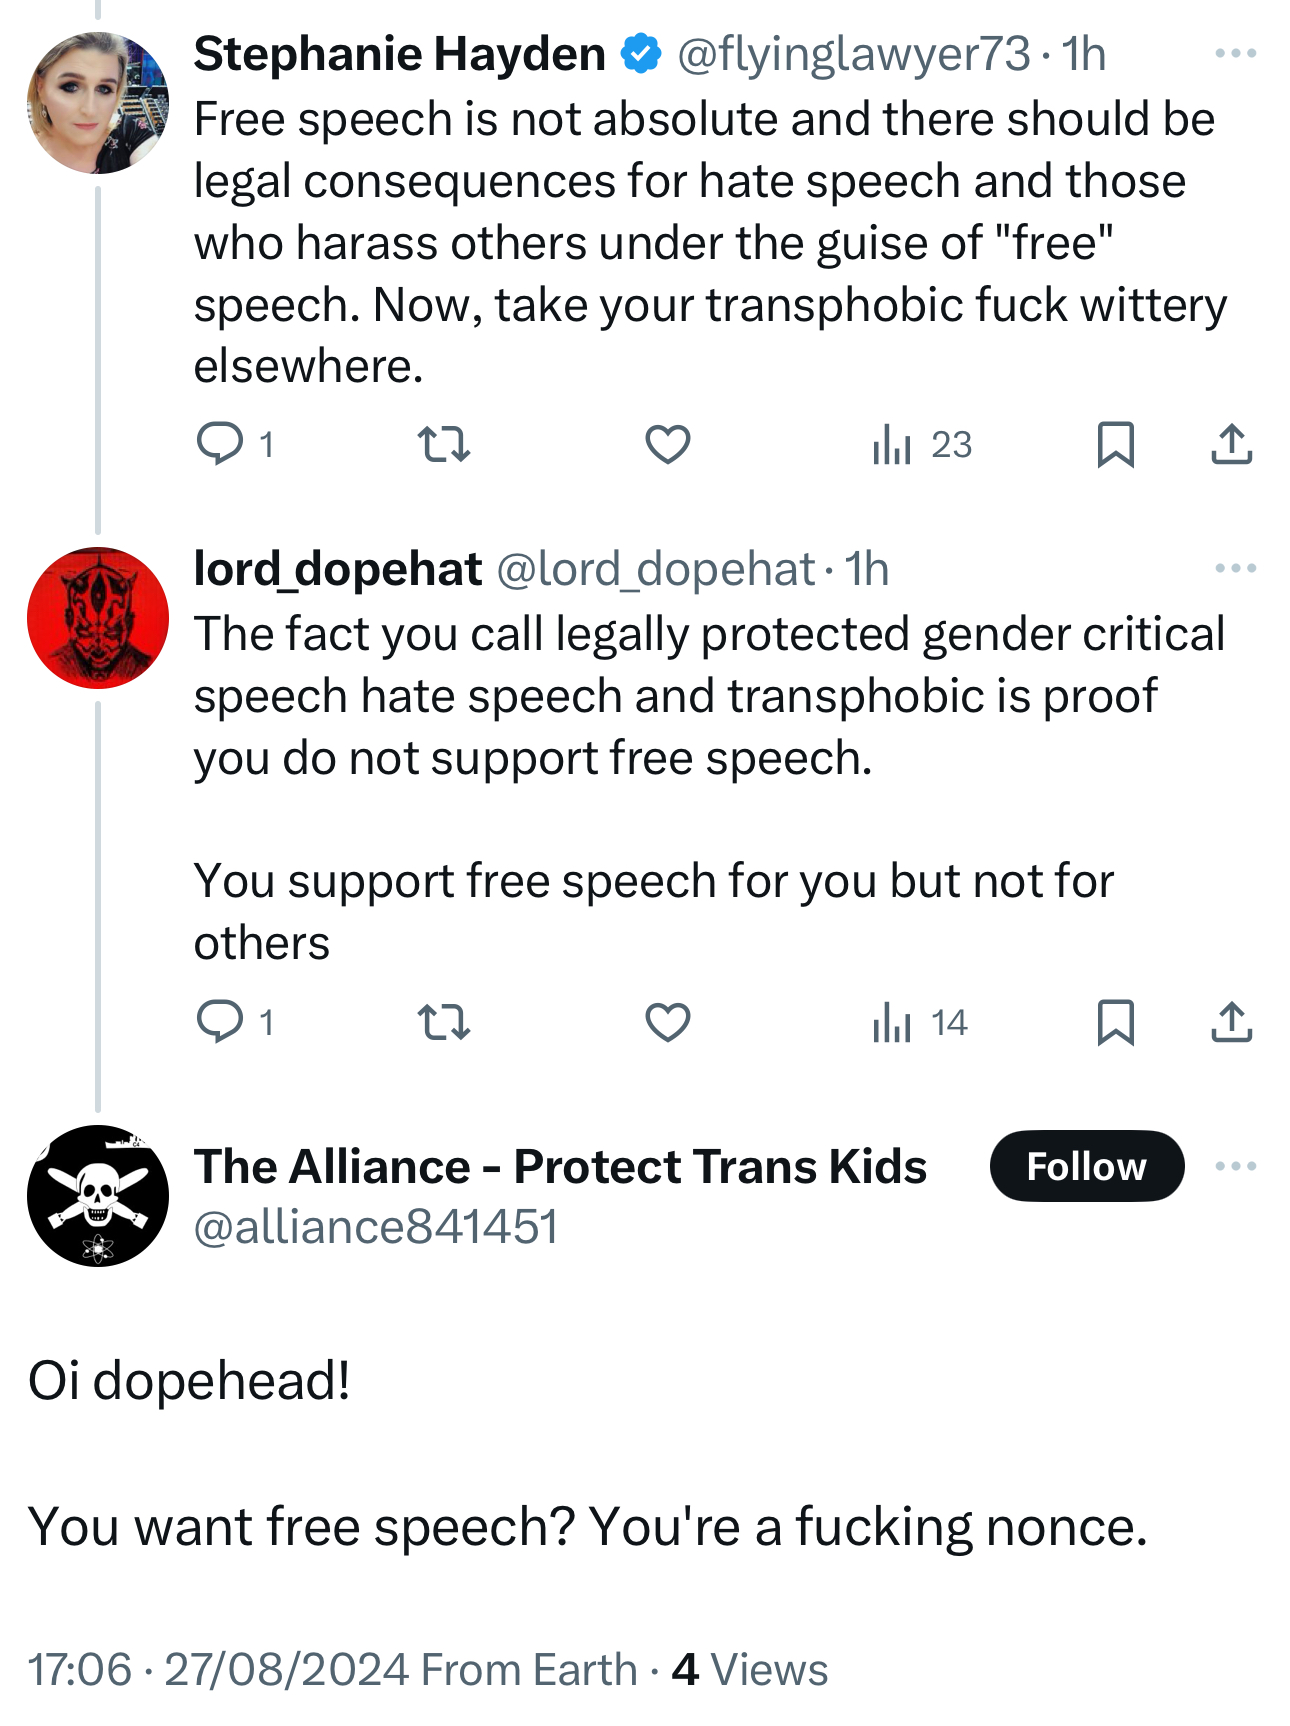Open @flyinglawyer73 profile handle
This screenshot has width=1290, height=1726.
point(853,54)
